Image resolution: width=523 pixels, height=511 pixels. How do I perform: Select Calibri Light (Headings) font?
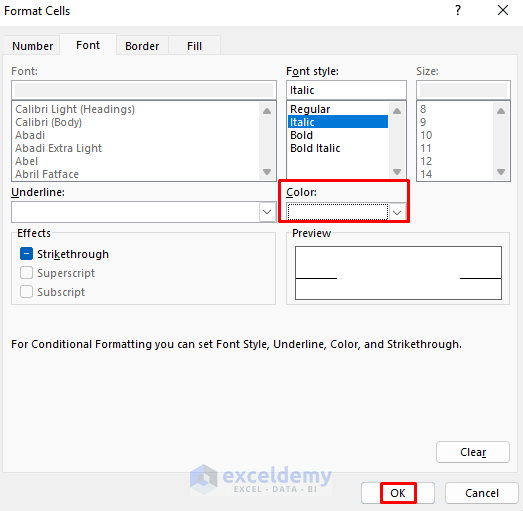click(75, 109)
